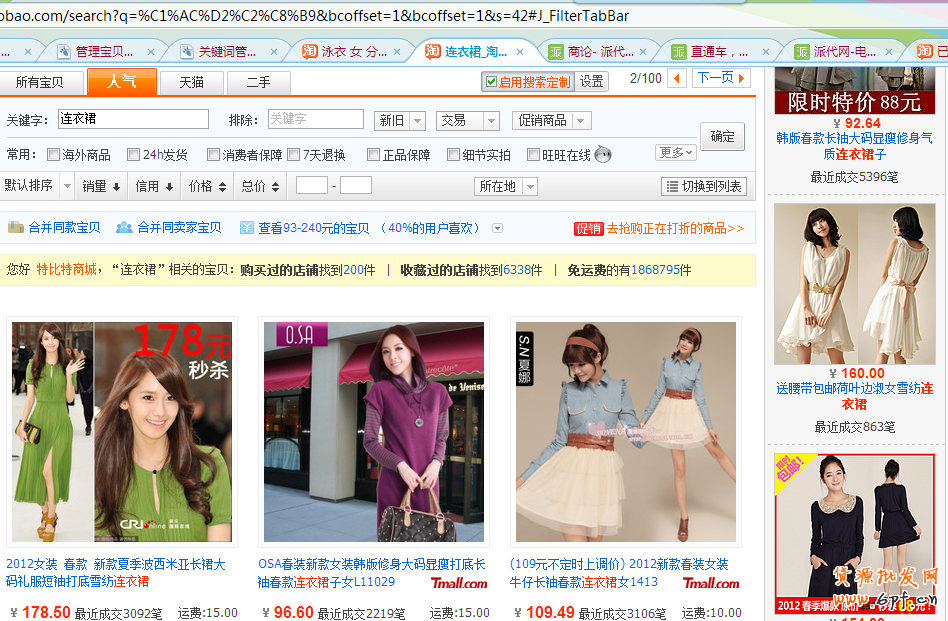Open the green dress 178元 product image

point(122,432)
